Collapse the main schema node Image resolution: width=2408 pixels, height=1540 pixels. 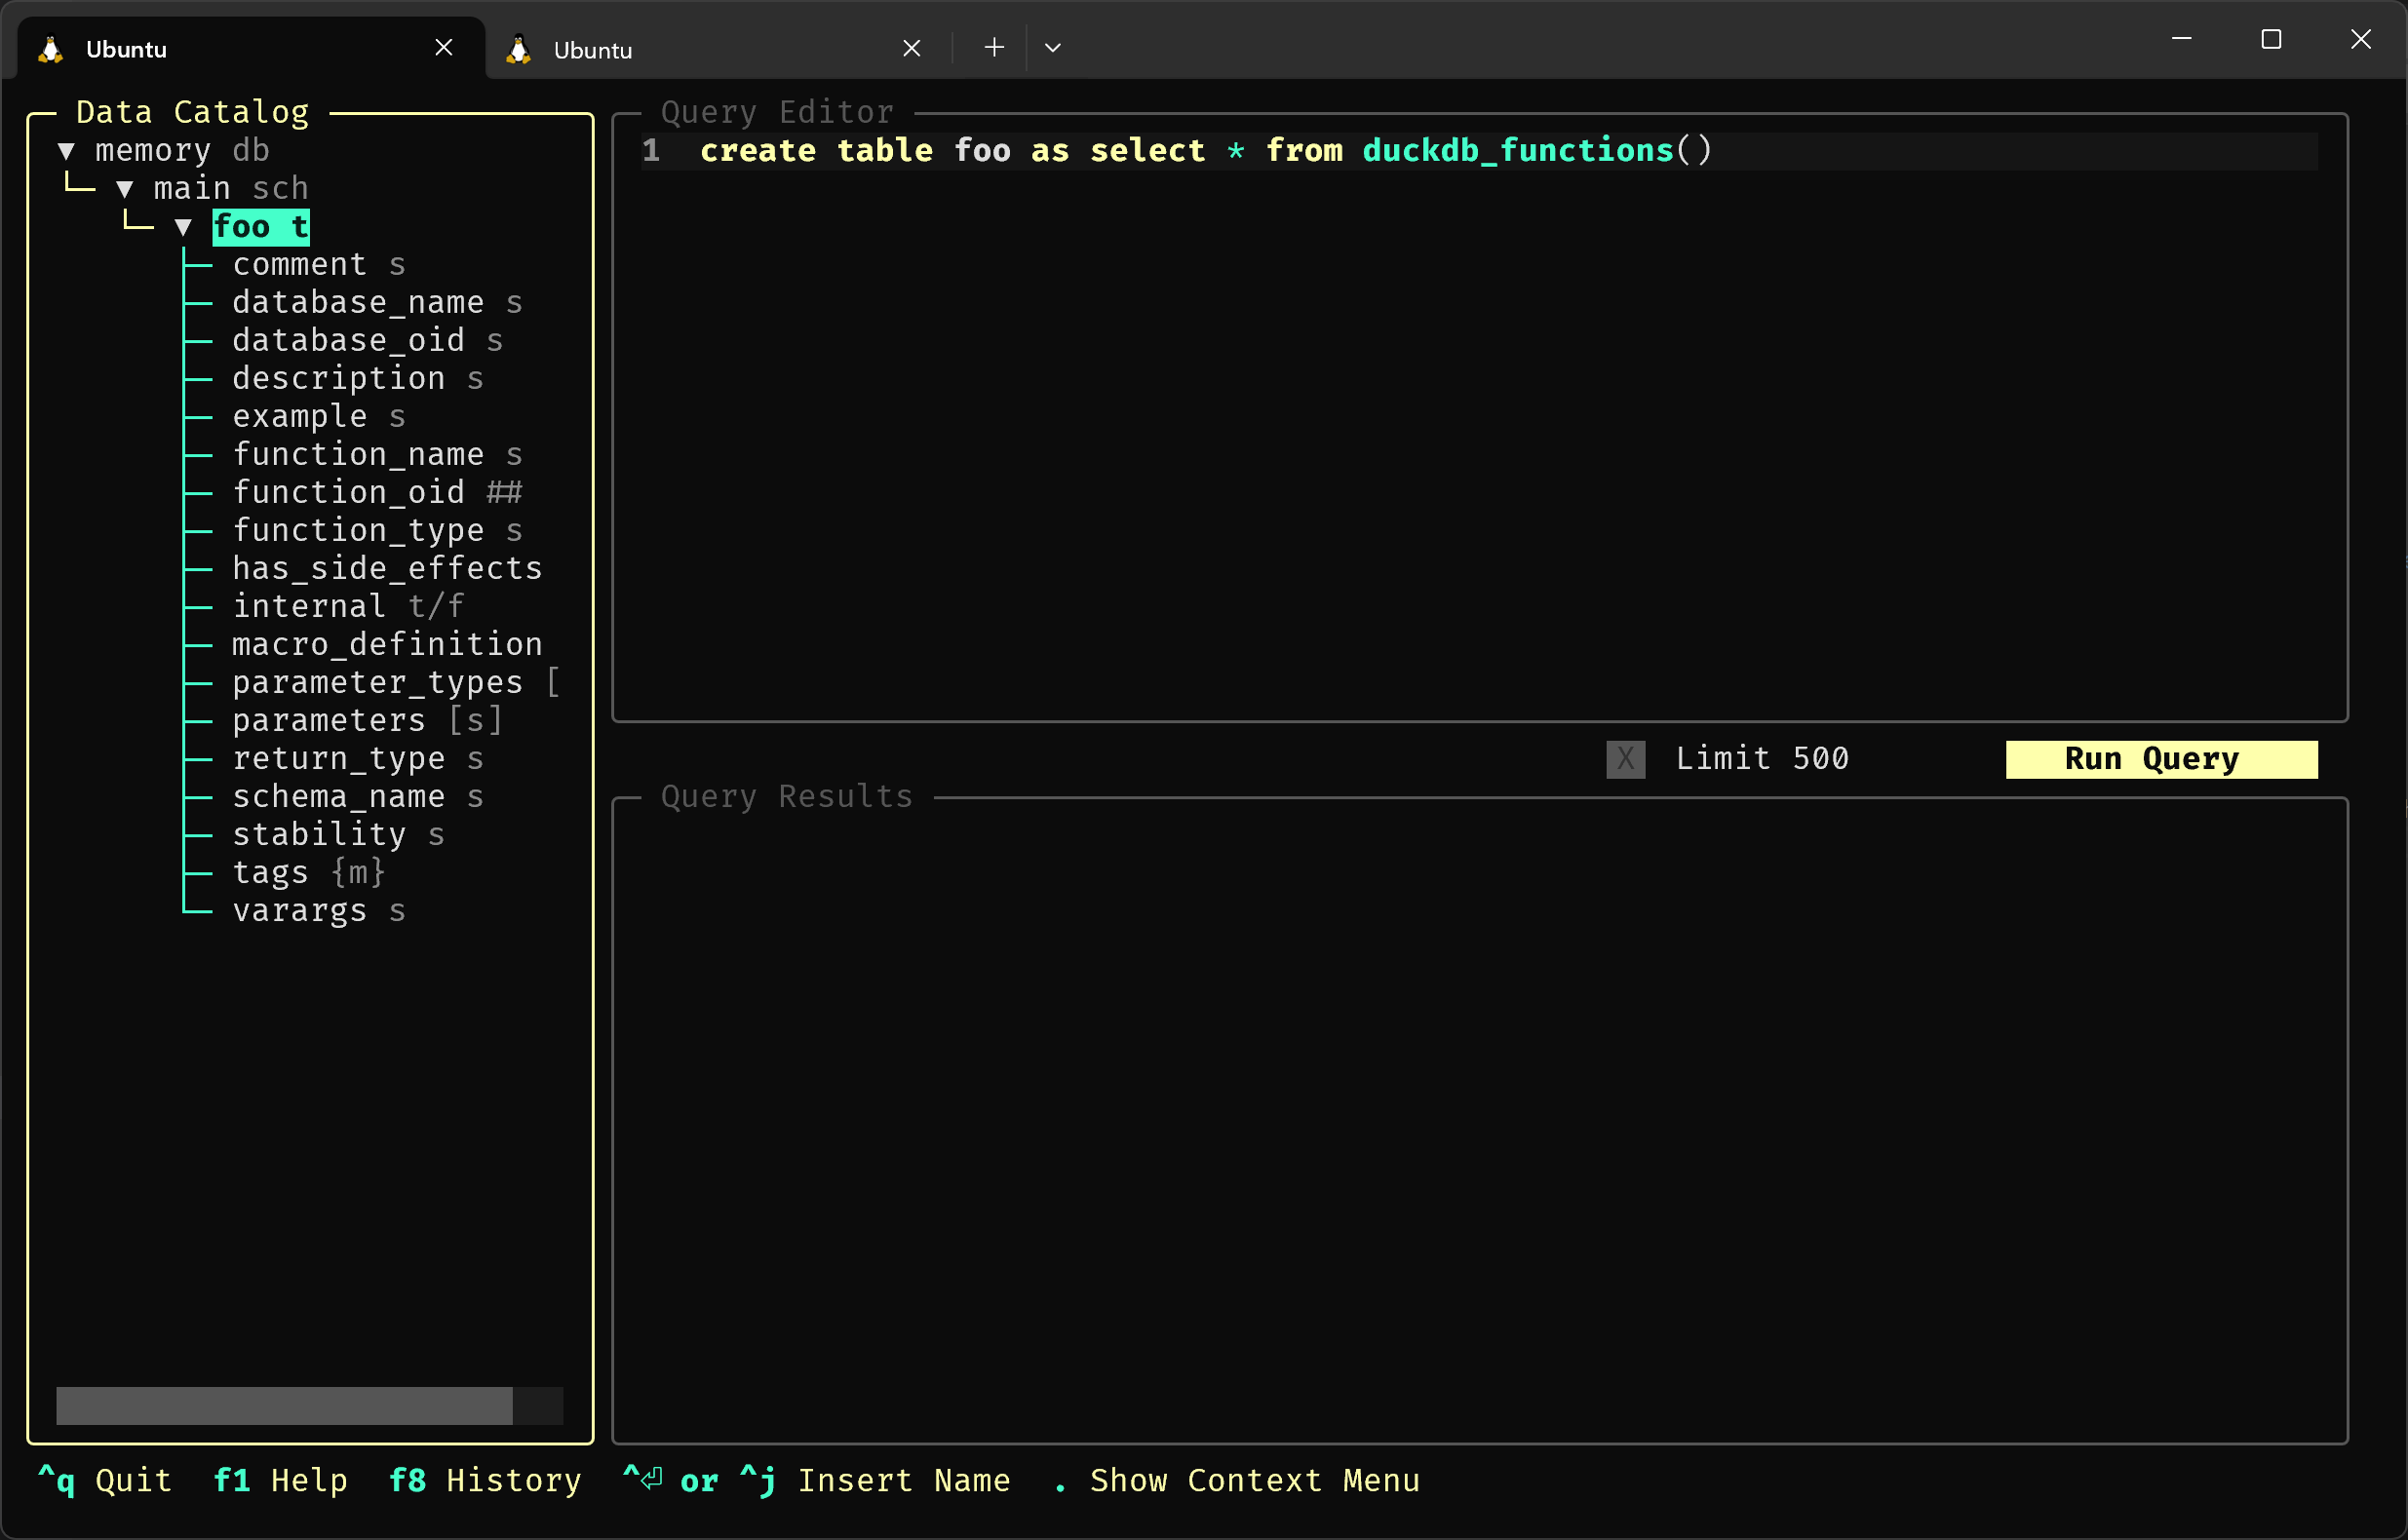click(x=126, y=187)
